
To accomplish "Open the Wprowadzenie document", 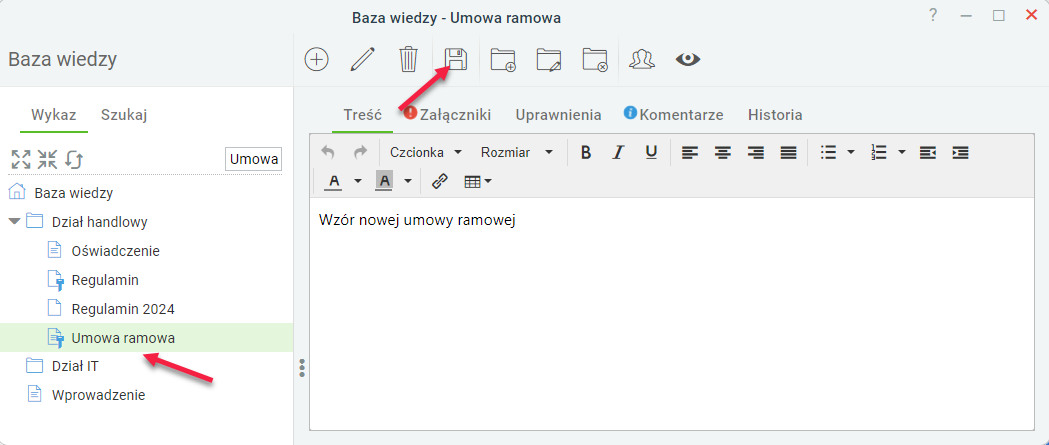I will 98,395.
